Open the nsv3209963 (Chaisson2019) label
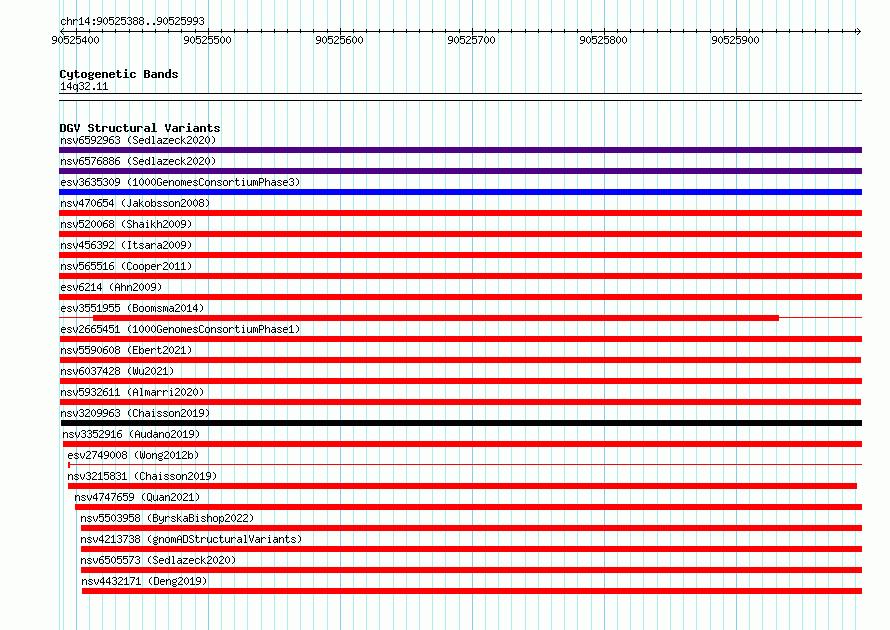Image resolution: width=890 pixels, height=630 pixels. click(x=135, y=413)
